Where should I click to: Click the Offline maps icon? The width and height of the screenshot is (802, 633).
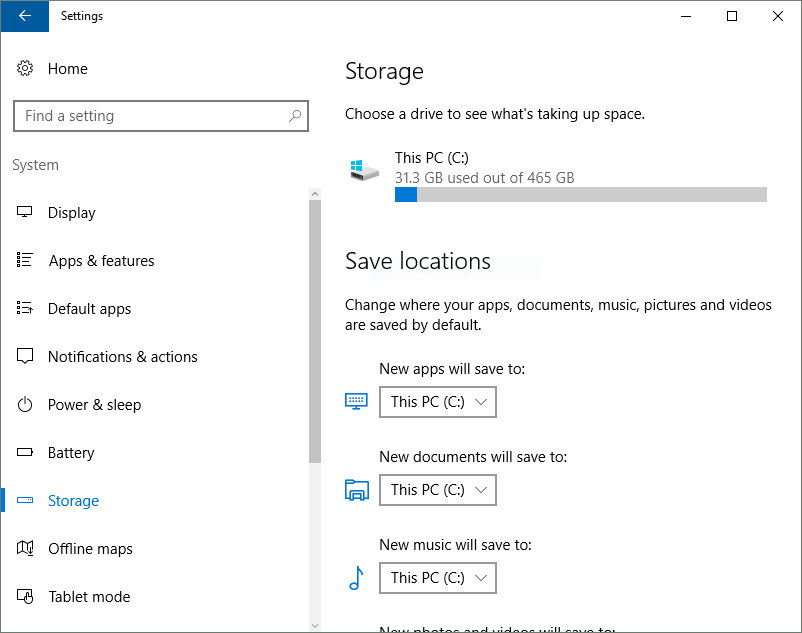(25, 548)
